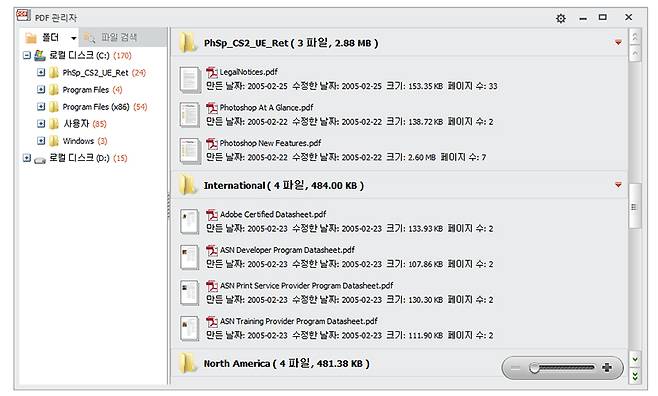Click the single up arrow scroll button
The width and height of the screenshot is (658, 396).
tap(635, 53)
